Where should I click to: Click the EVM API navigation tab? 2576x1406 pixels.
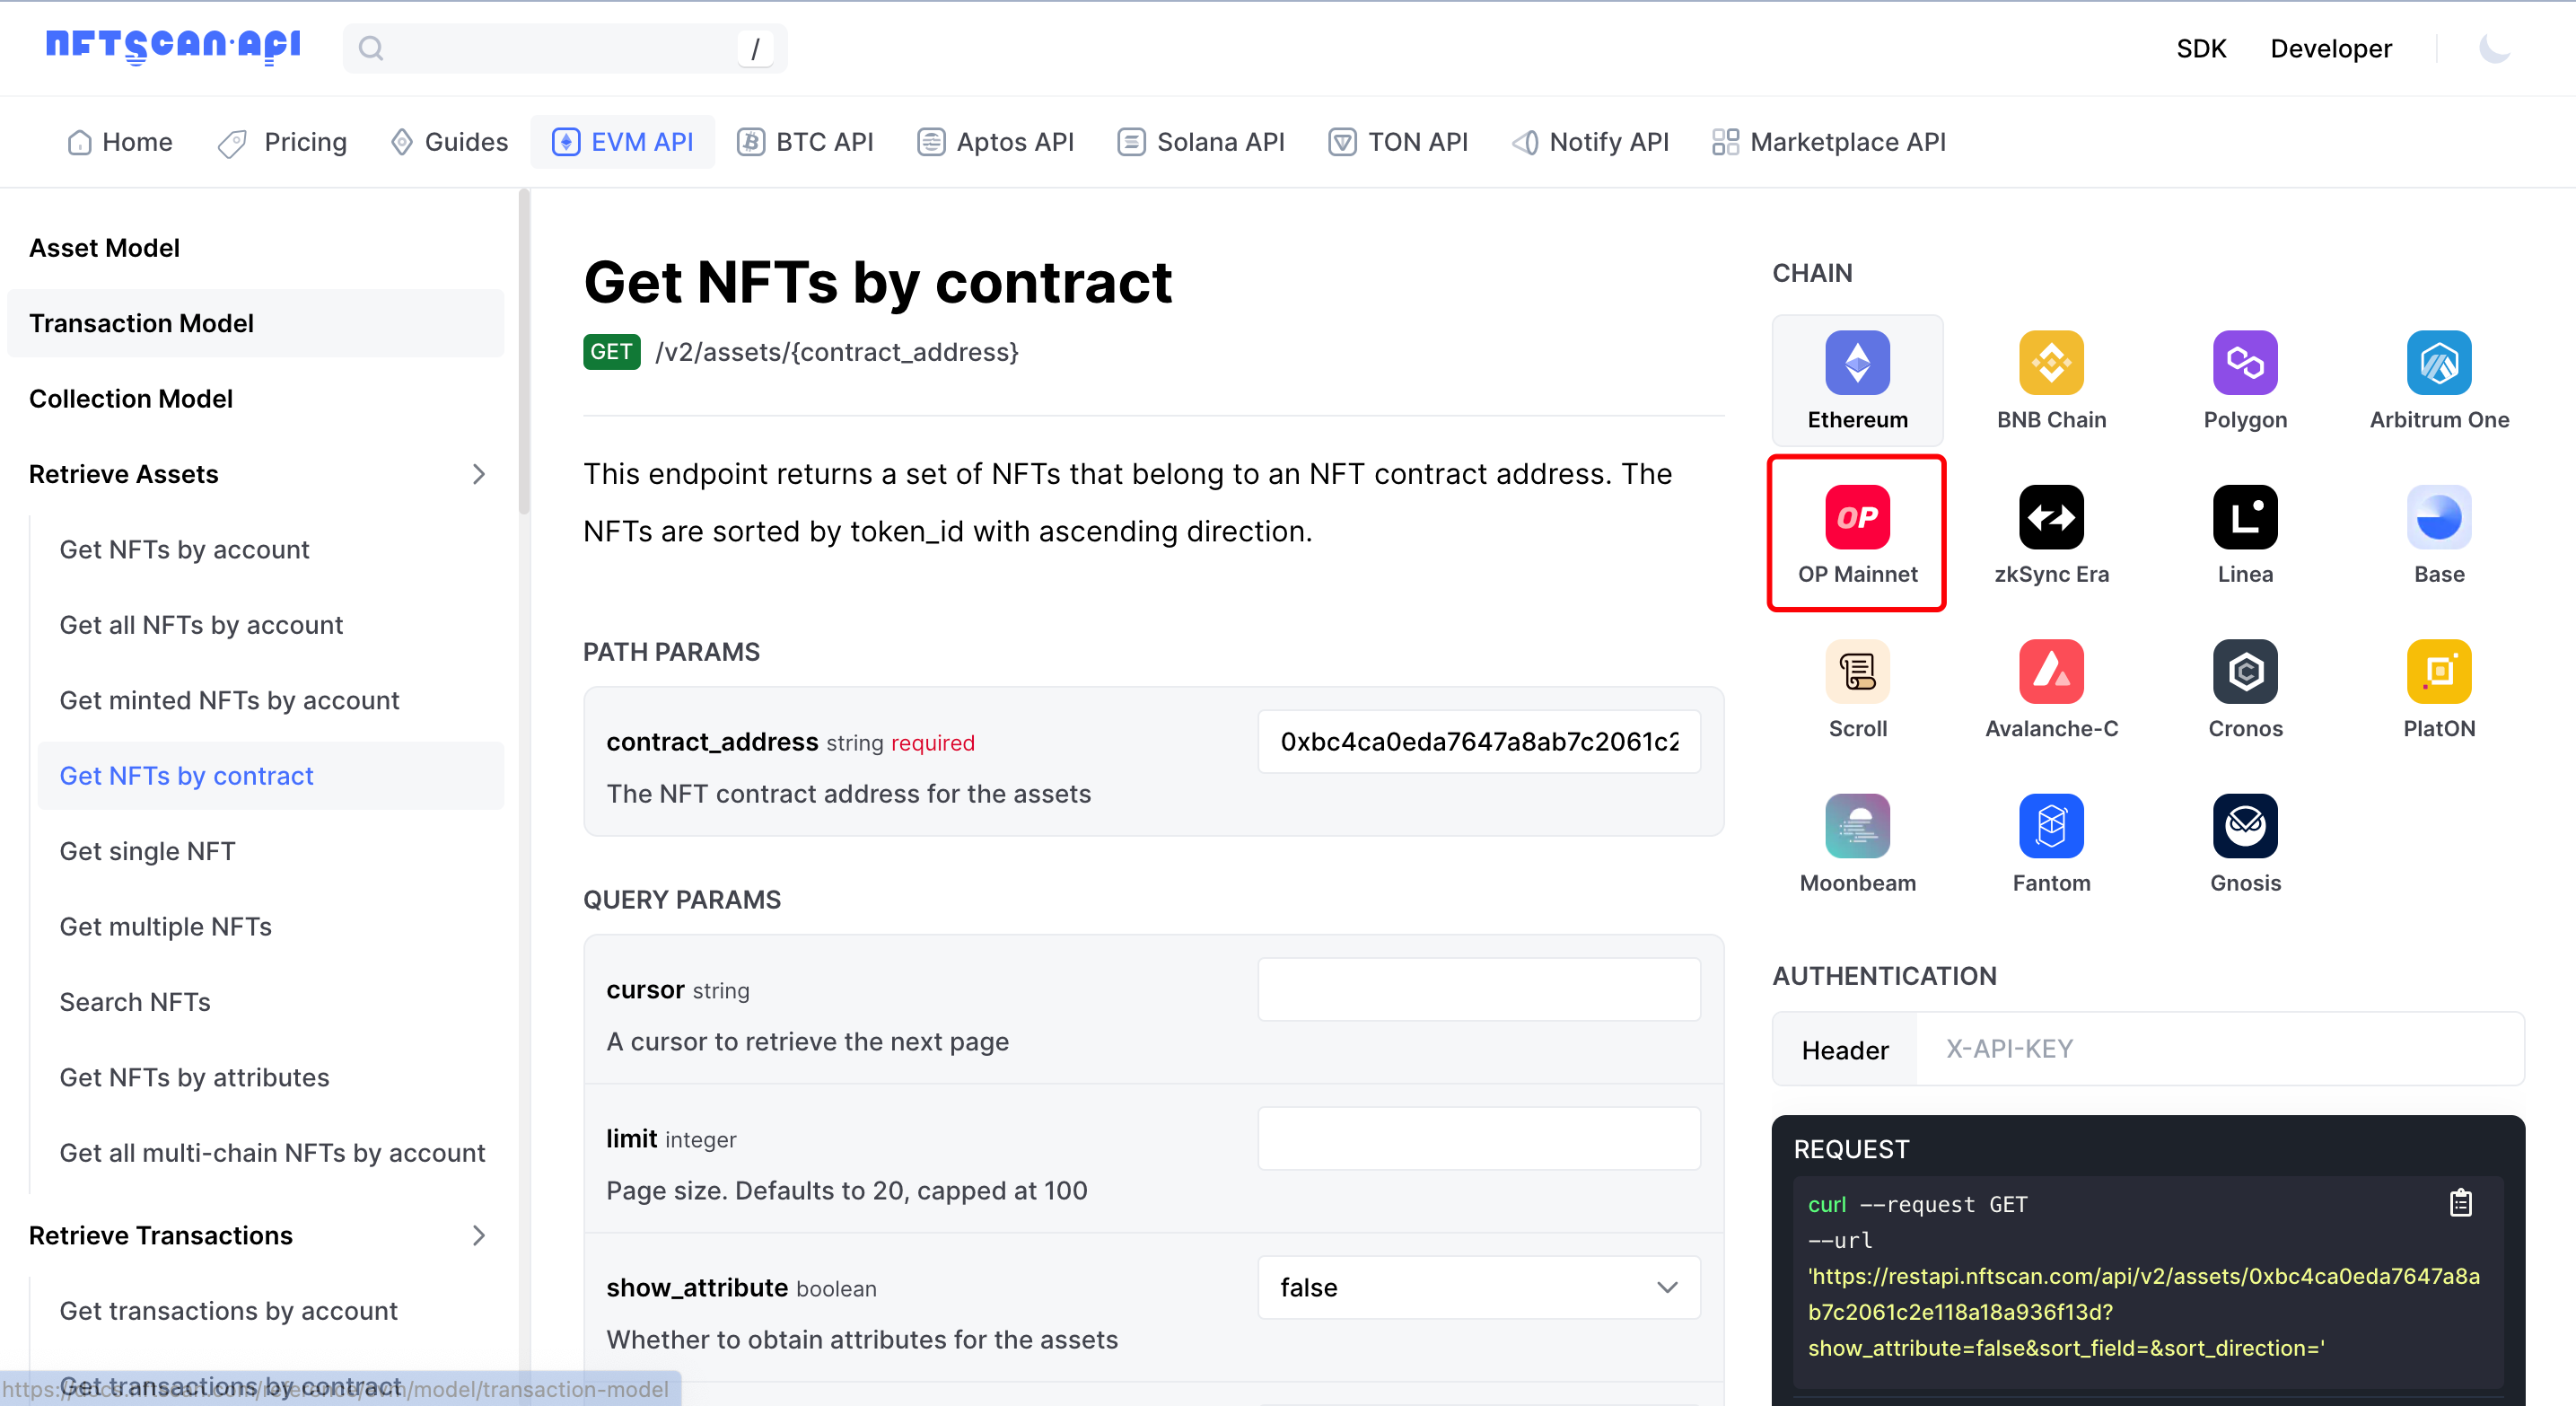[623, 142]
